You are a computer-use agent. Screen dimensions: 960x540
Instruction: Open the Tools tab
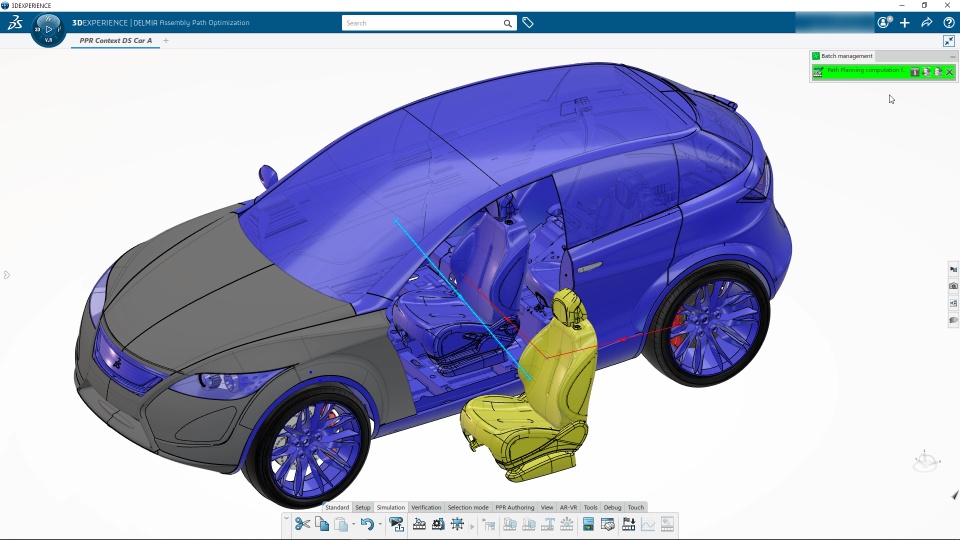pyautogui.click(x=590, y=508)
